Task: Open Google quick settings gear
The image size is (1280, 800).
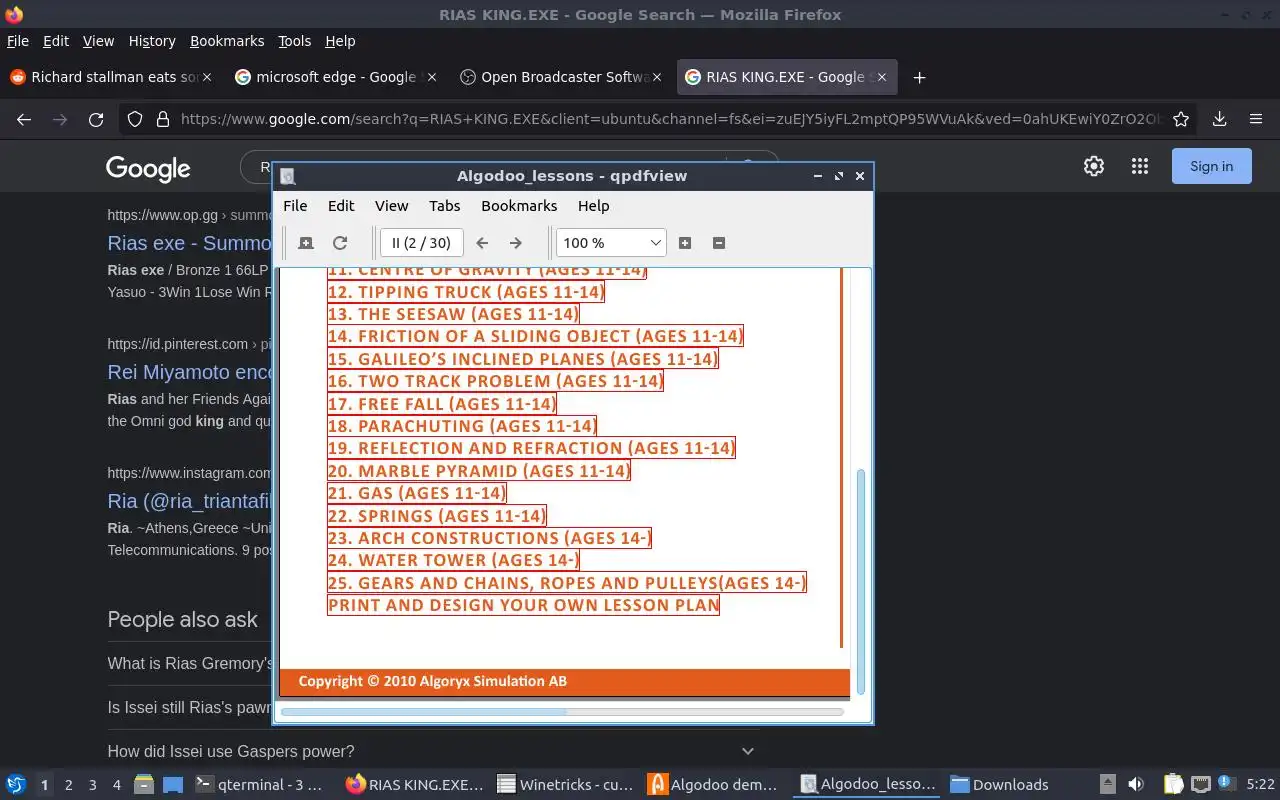Action: [x=1094, y=166]
